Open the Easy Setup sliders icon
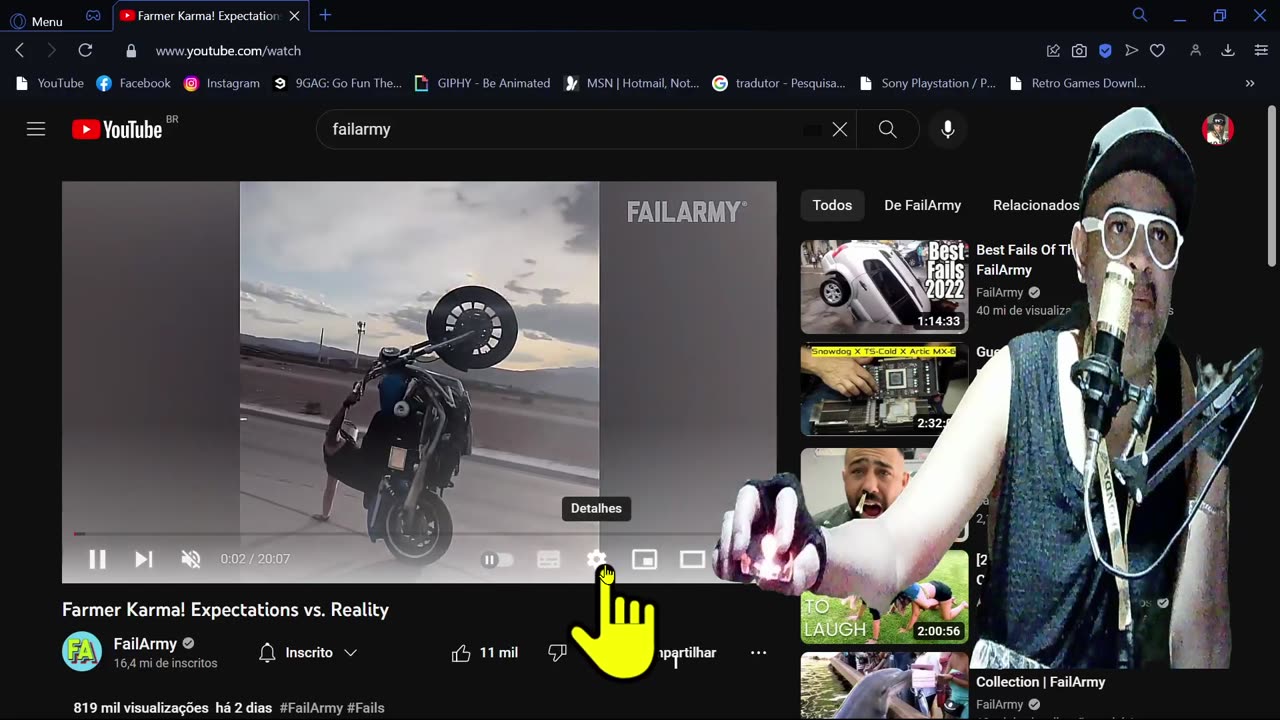This screenshot has width=1280, height=720. point(1261,51)
